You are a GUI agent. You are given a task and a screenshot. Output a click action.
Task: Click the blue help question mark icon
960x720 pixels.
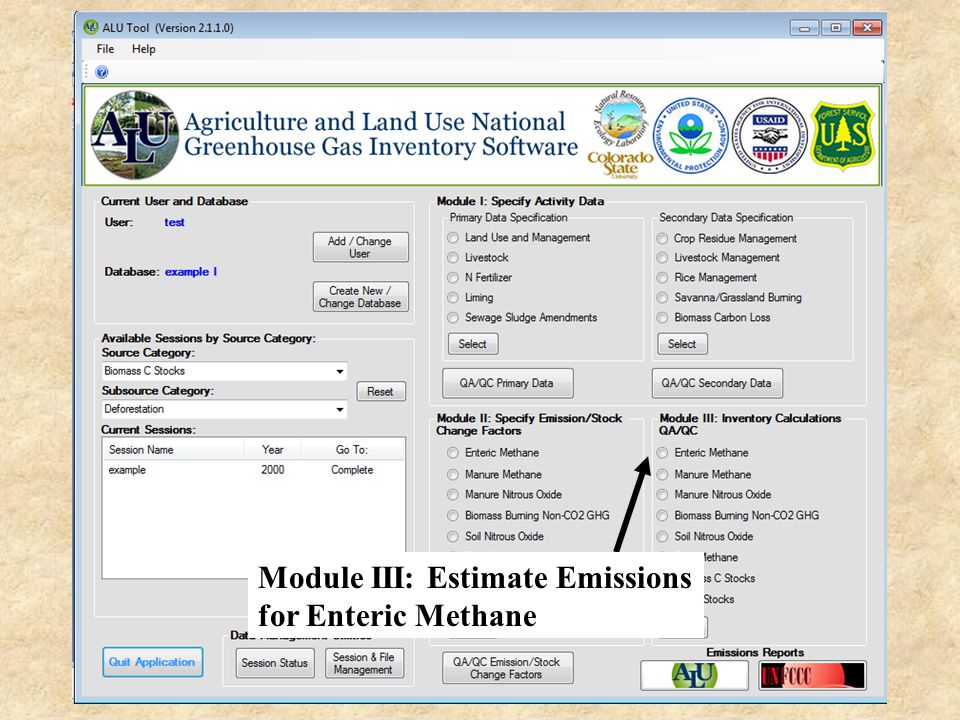pyautogui.click(x=102, y=72)
